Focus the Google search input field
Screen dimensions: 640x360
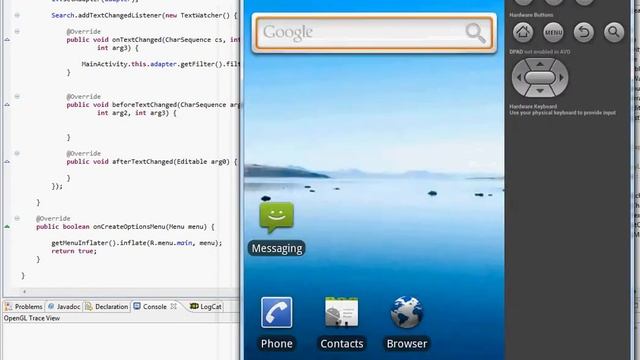tap(374, 33)
